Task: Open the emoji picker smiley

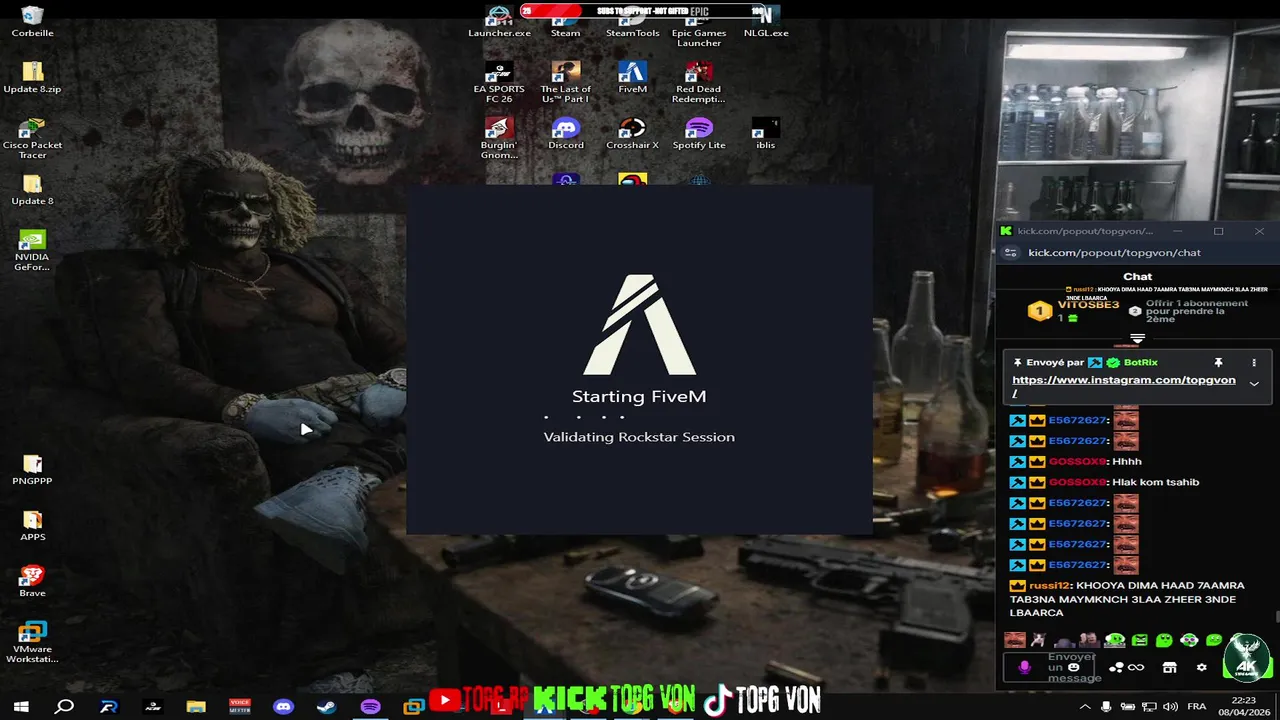Action: click(1073, 667)
